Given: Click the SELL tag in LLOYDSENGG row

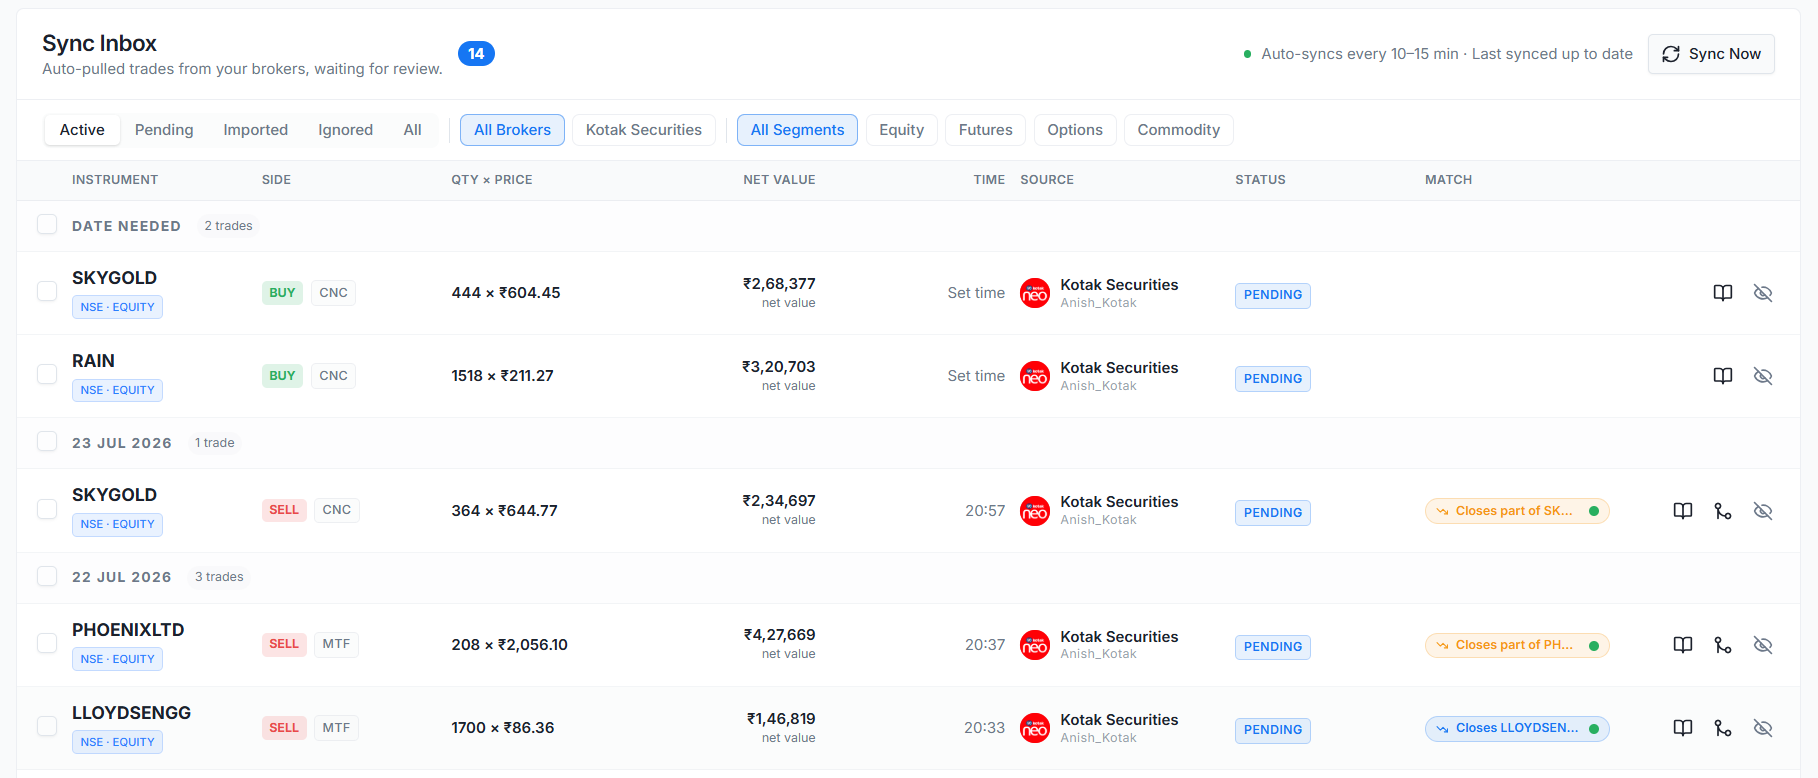Looking at the screenshot, I should coord(284,728).
